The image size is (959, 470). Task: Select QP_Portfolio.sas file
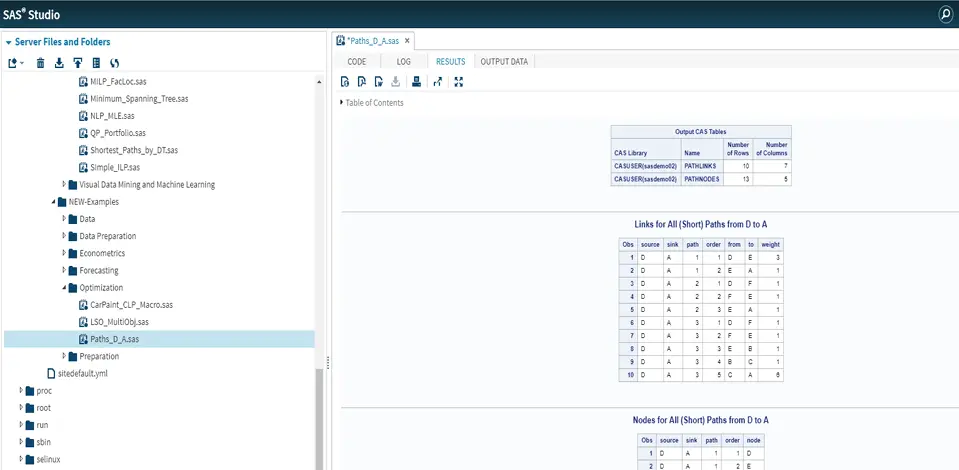118,133
